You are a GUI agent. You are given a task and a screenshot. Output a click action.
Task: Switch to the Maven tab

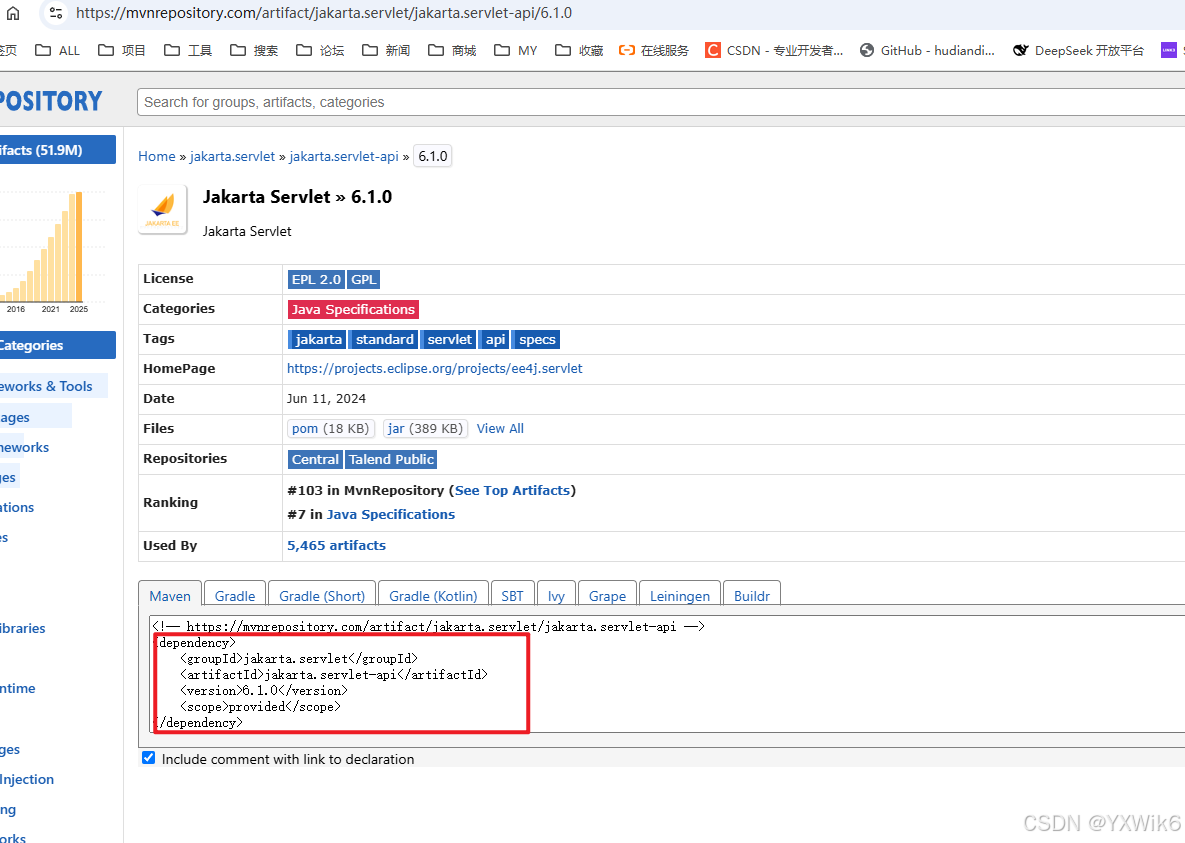point(170,596)
